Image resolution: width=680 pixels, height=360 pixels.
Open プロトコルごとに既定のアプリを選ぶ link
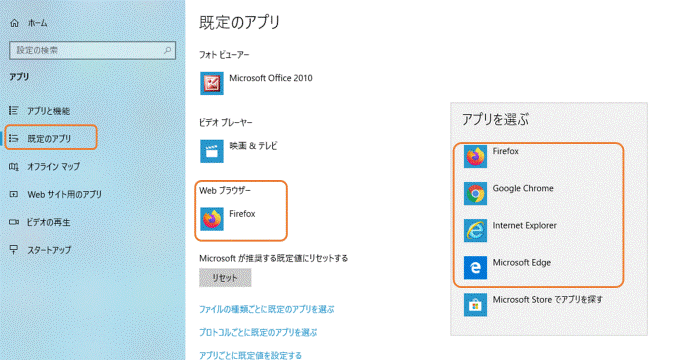[x=258, y=332]
